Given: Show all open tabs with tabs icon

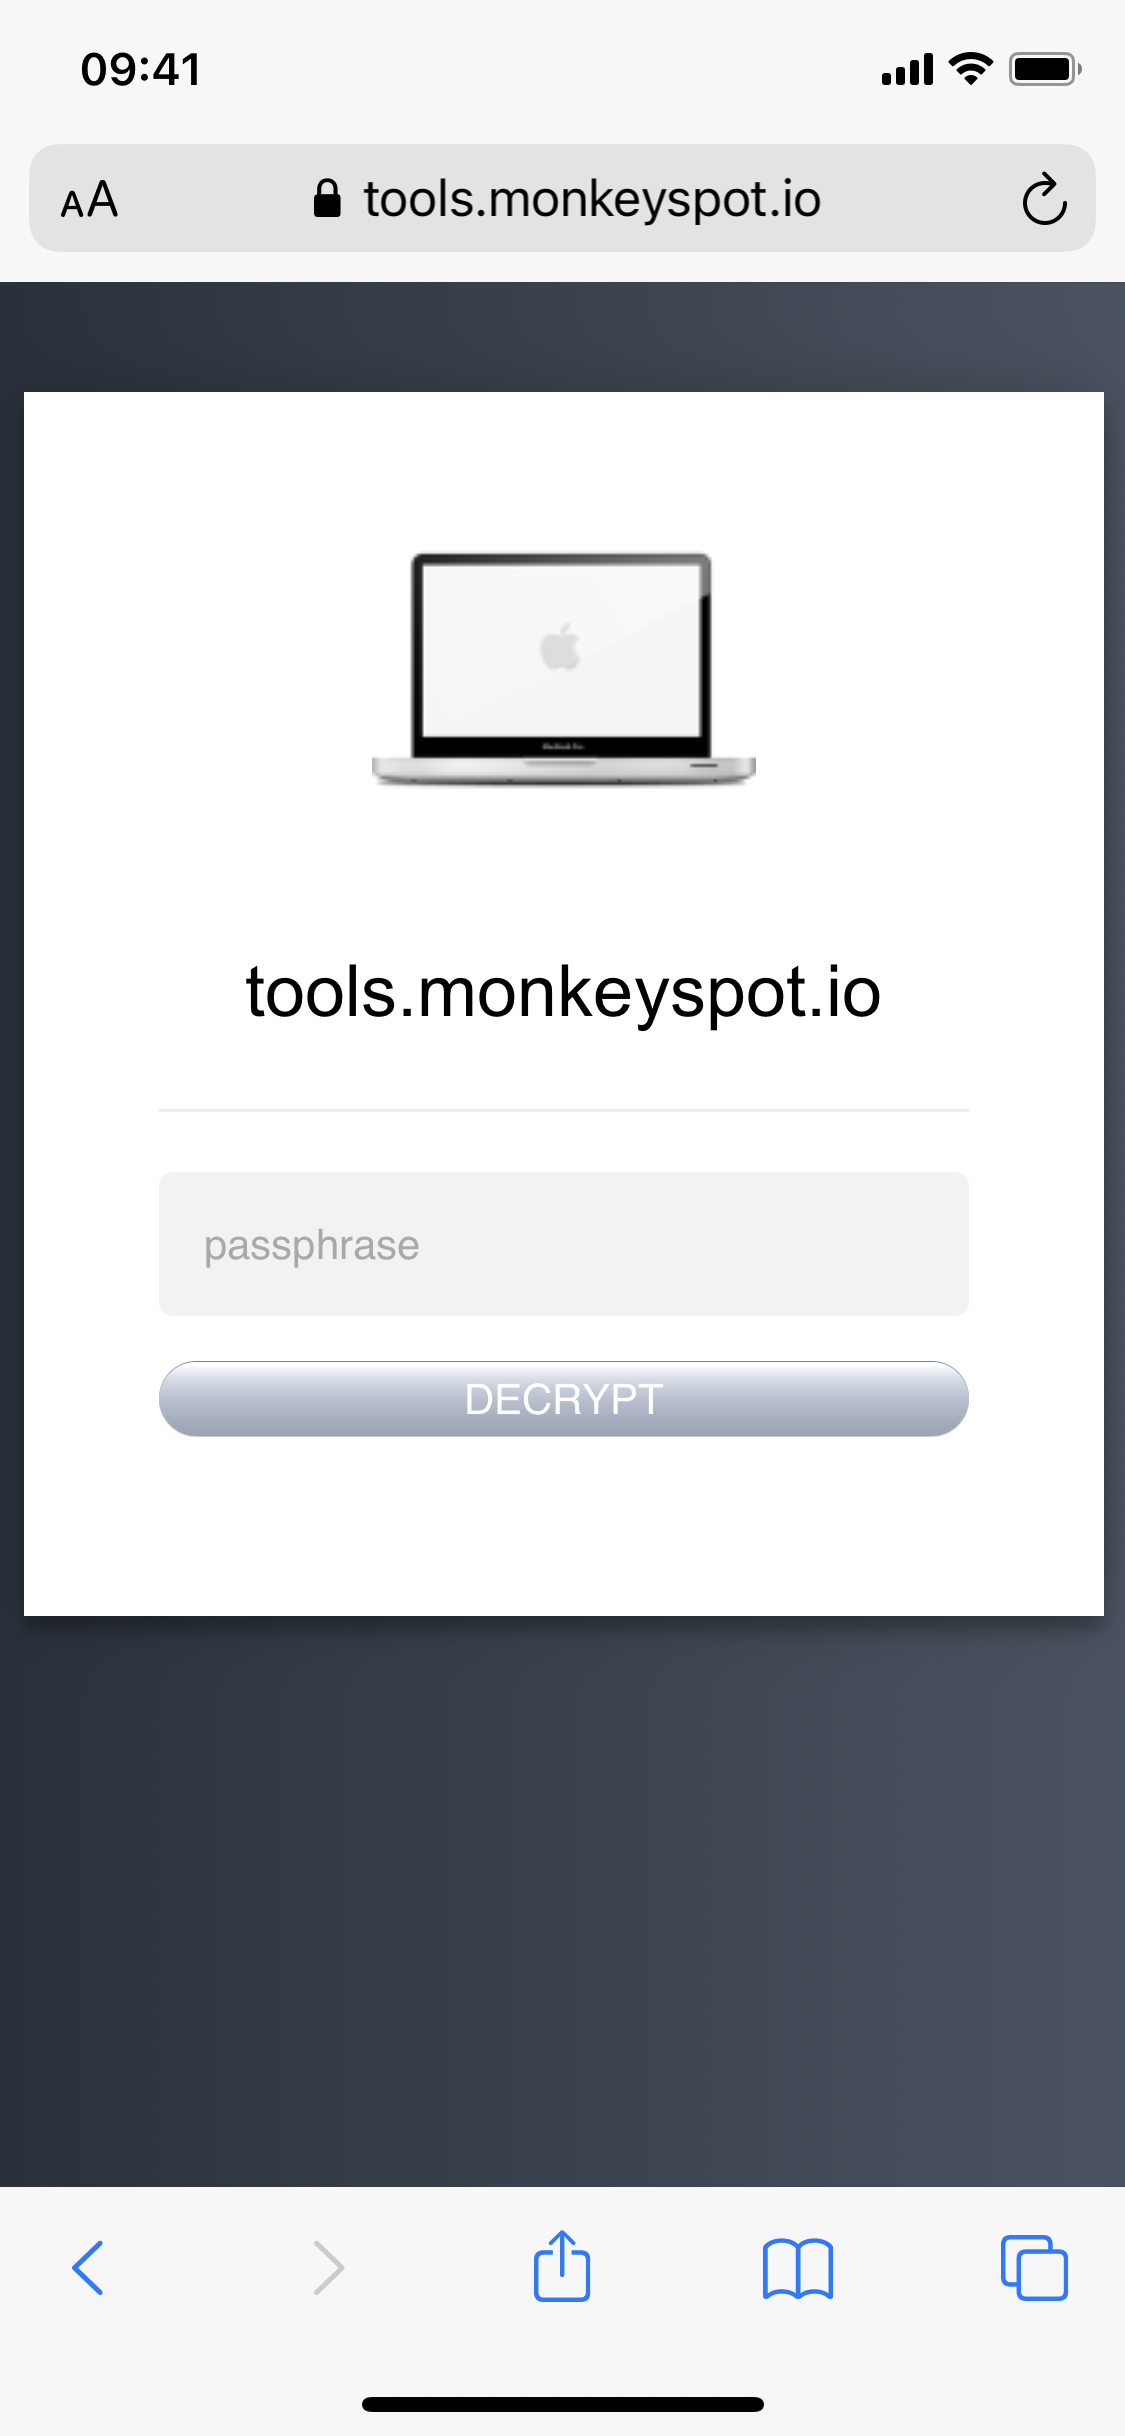Looking at the screenshot, I should click(1034, 2267).
